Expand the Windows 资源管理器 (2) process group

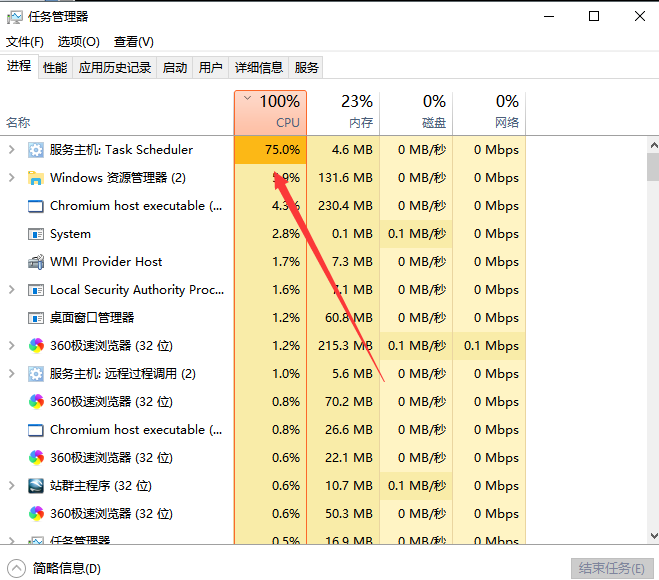12,178
